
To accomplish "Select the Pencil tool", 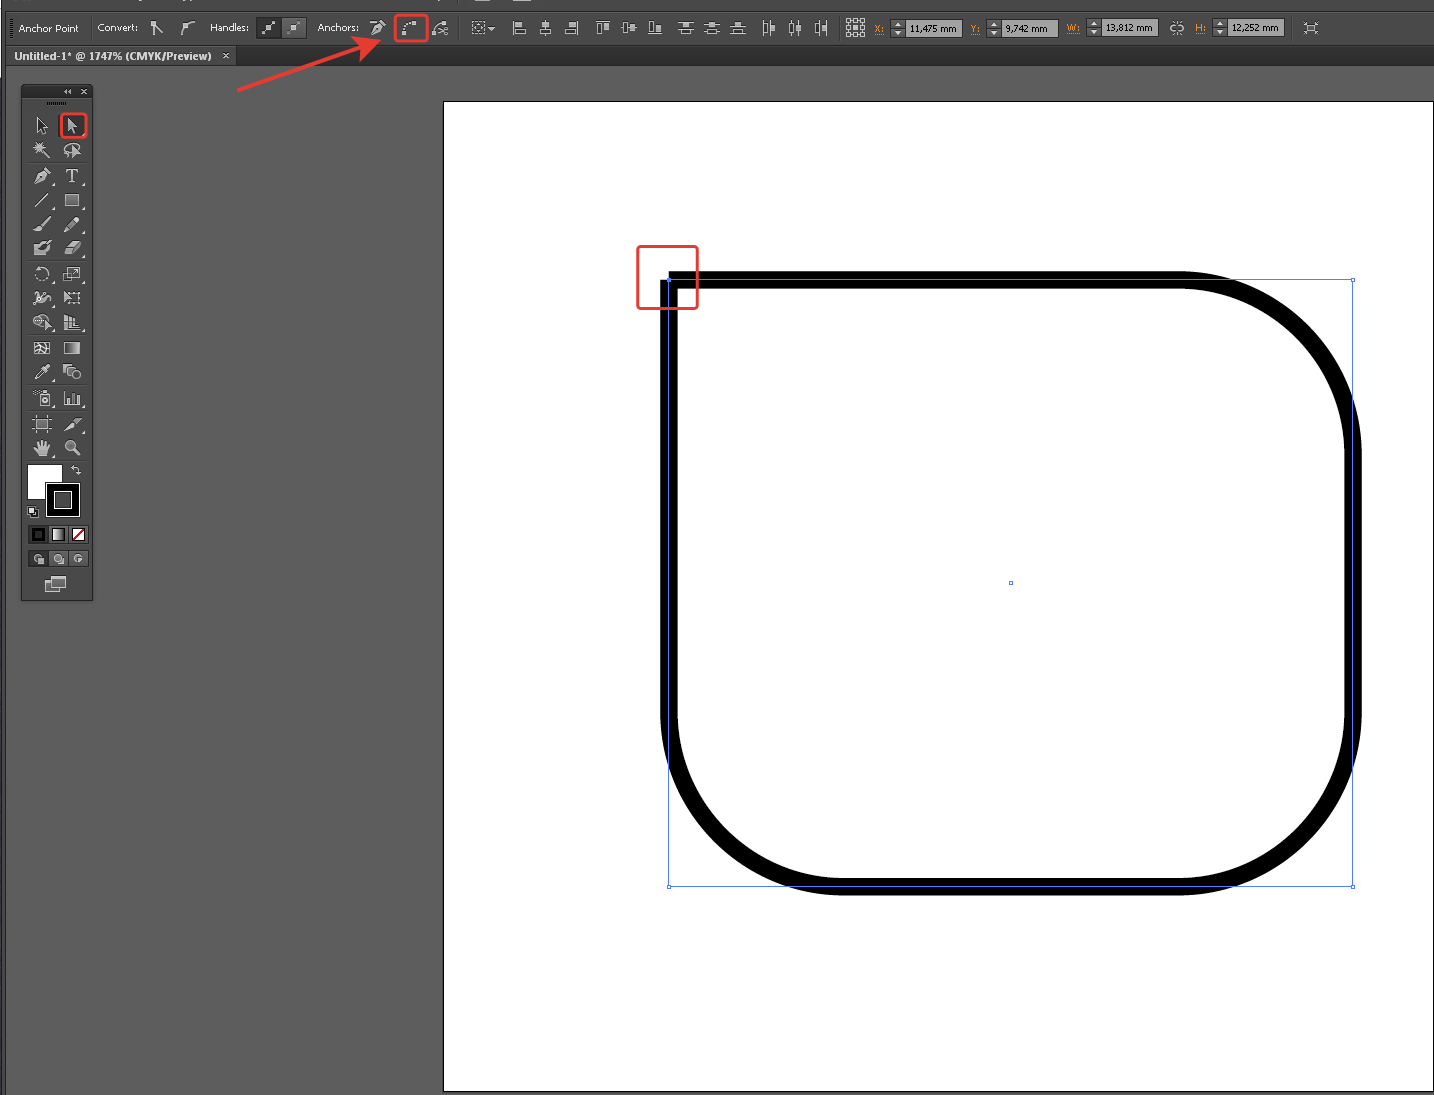I will [x=72, y=224].
